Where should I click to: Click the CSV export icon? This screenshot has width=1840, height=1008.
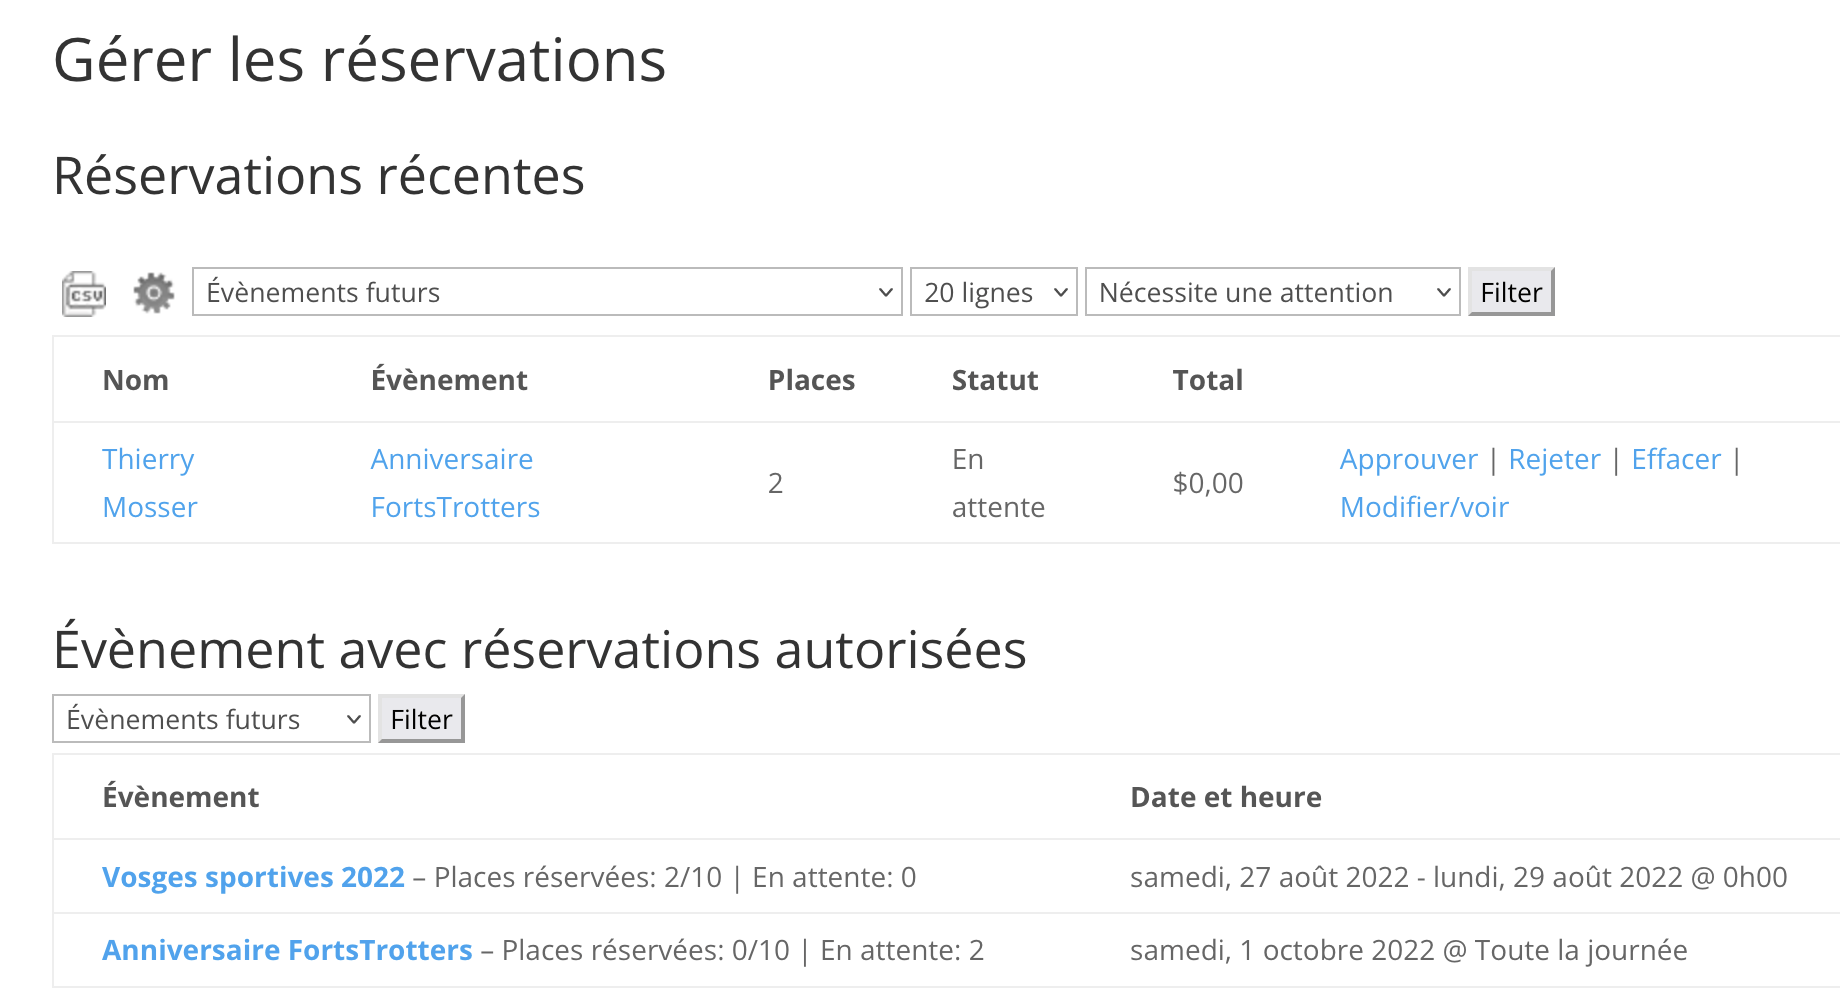point(84,294)
